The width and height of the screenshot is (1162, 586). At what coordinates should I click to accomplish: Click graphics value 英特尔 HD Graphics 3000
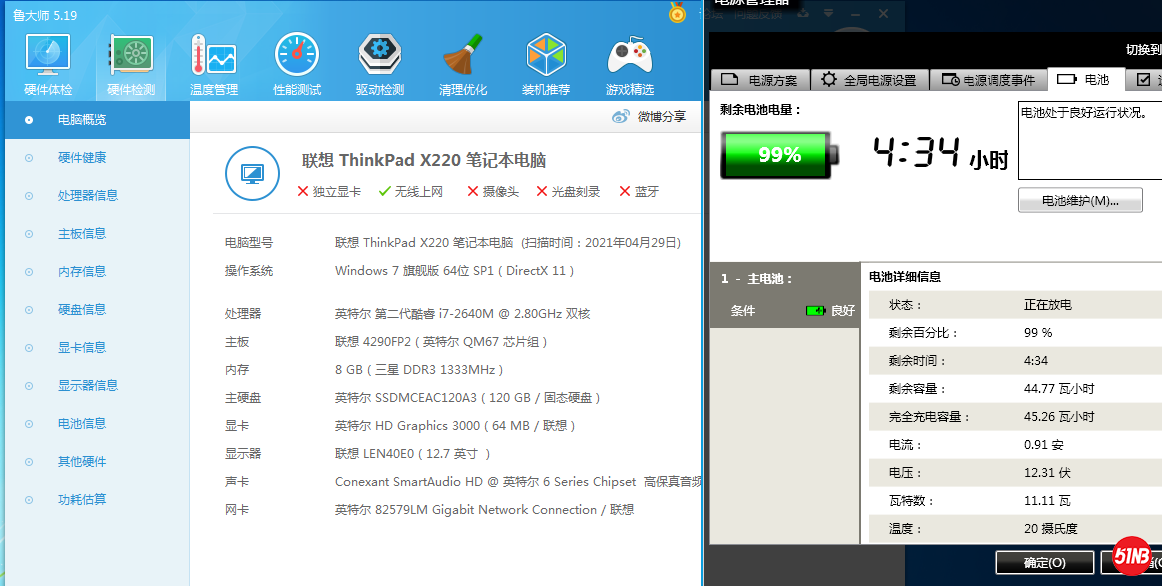coord(455,425)
